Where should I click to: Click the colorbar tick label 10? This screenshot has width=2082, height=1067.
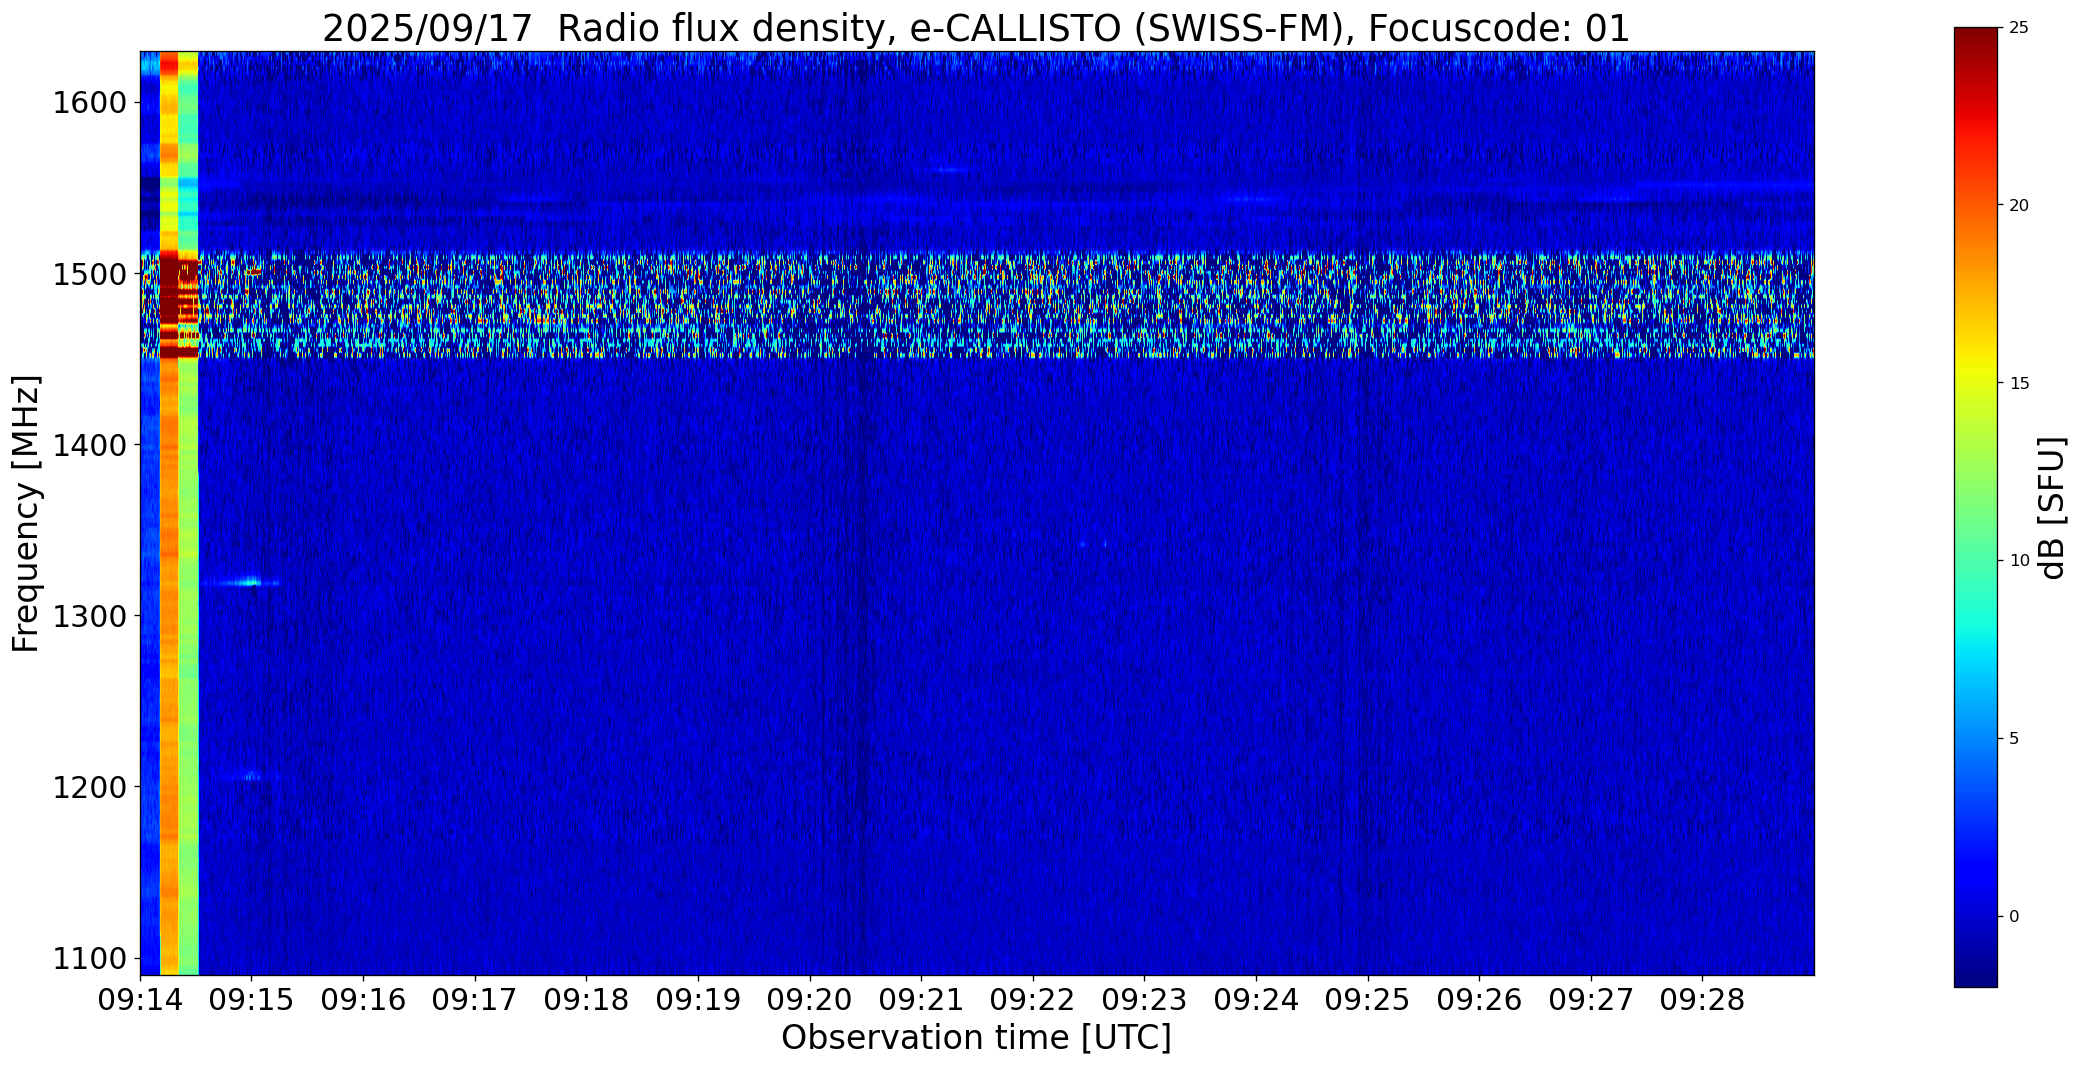pyautogui.click(x=2019, y=561)
